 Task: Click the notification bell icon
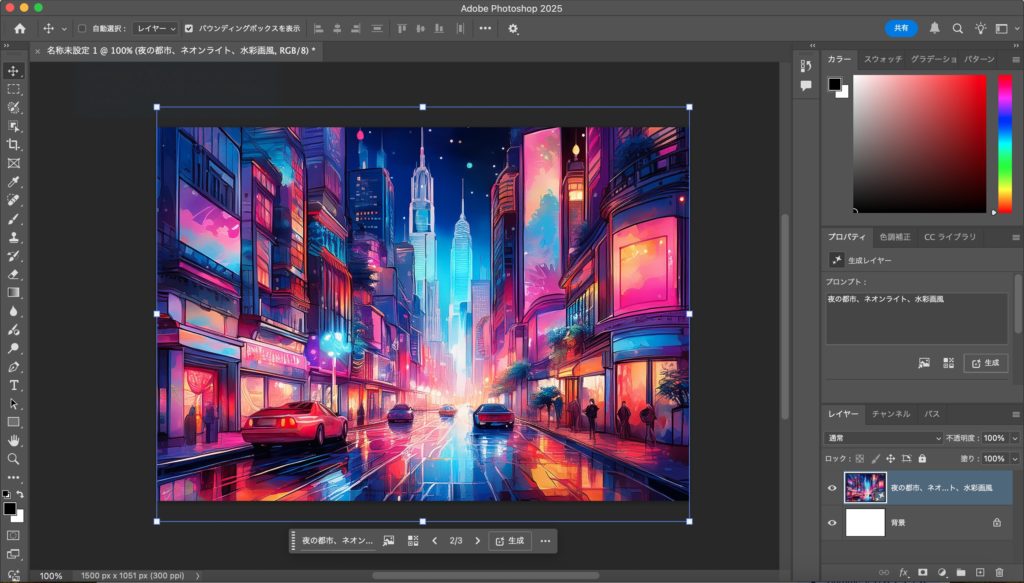click(934, 29)
